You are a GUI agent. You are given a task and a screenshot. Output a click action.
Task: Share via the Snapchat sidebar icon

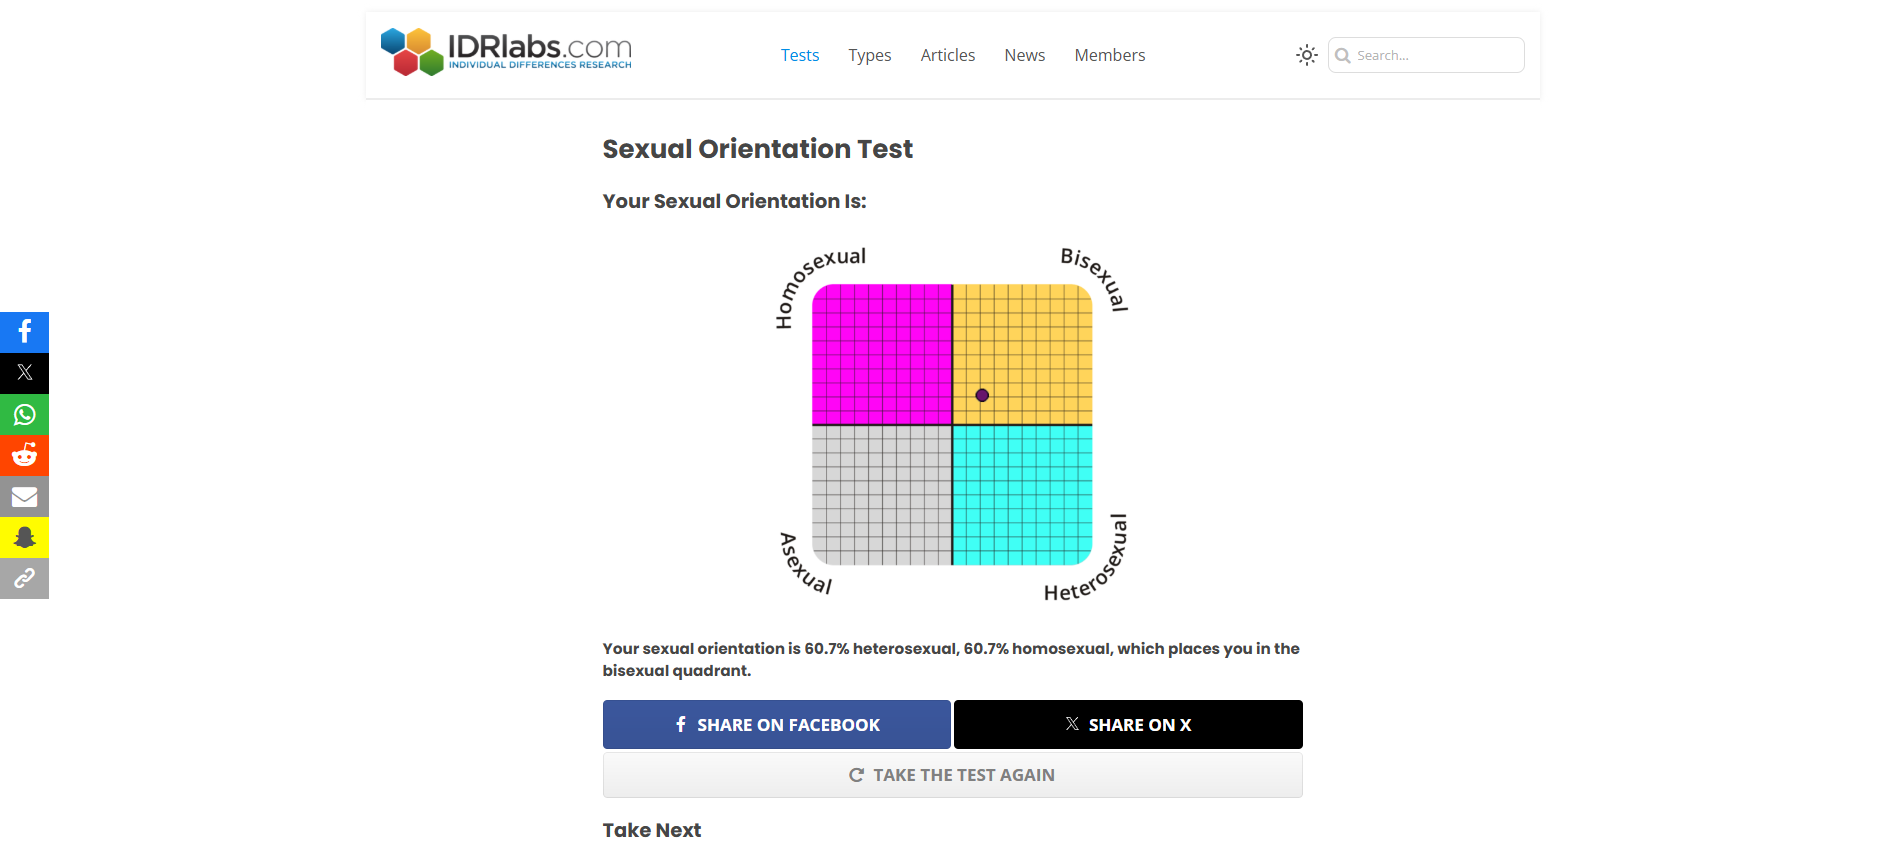coord(25,537)
